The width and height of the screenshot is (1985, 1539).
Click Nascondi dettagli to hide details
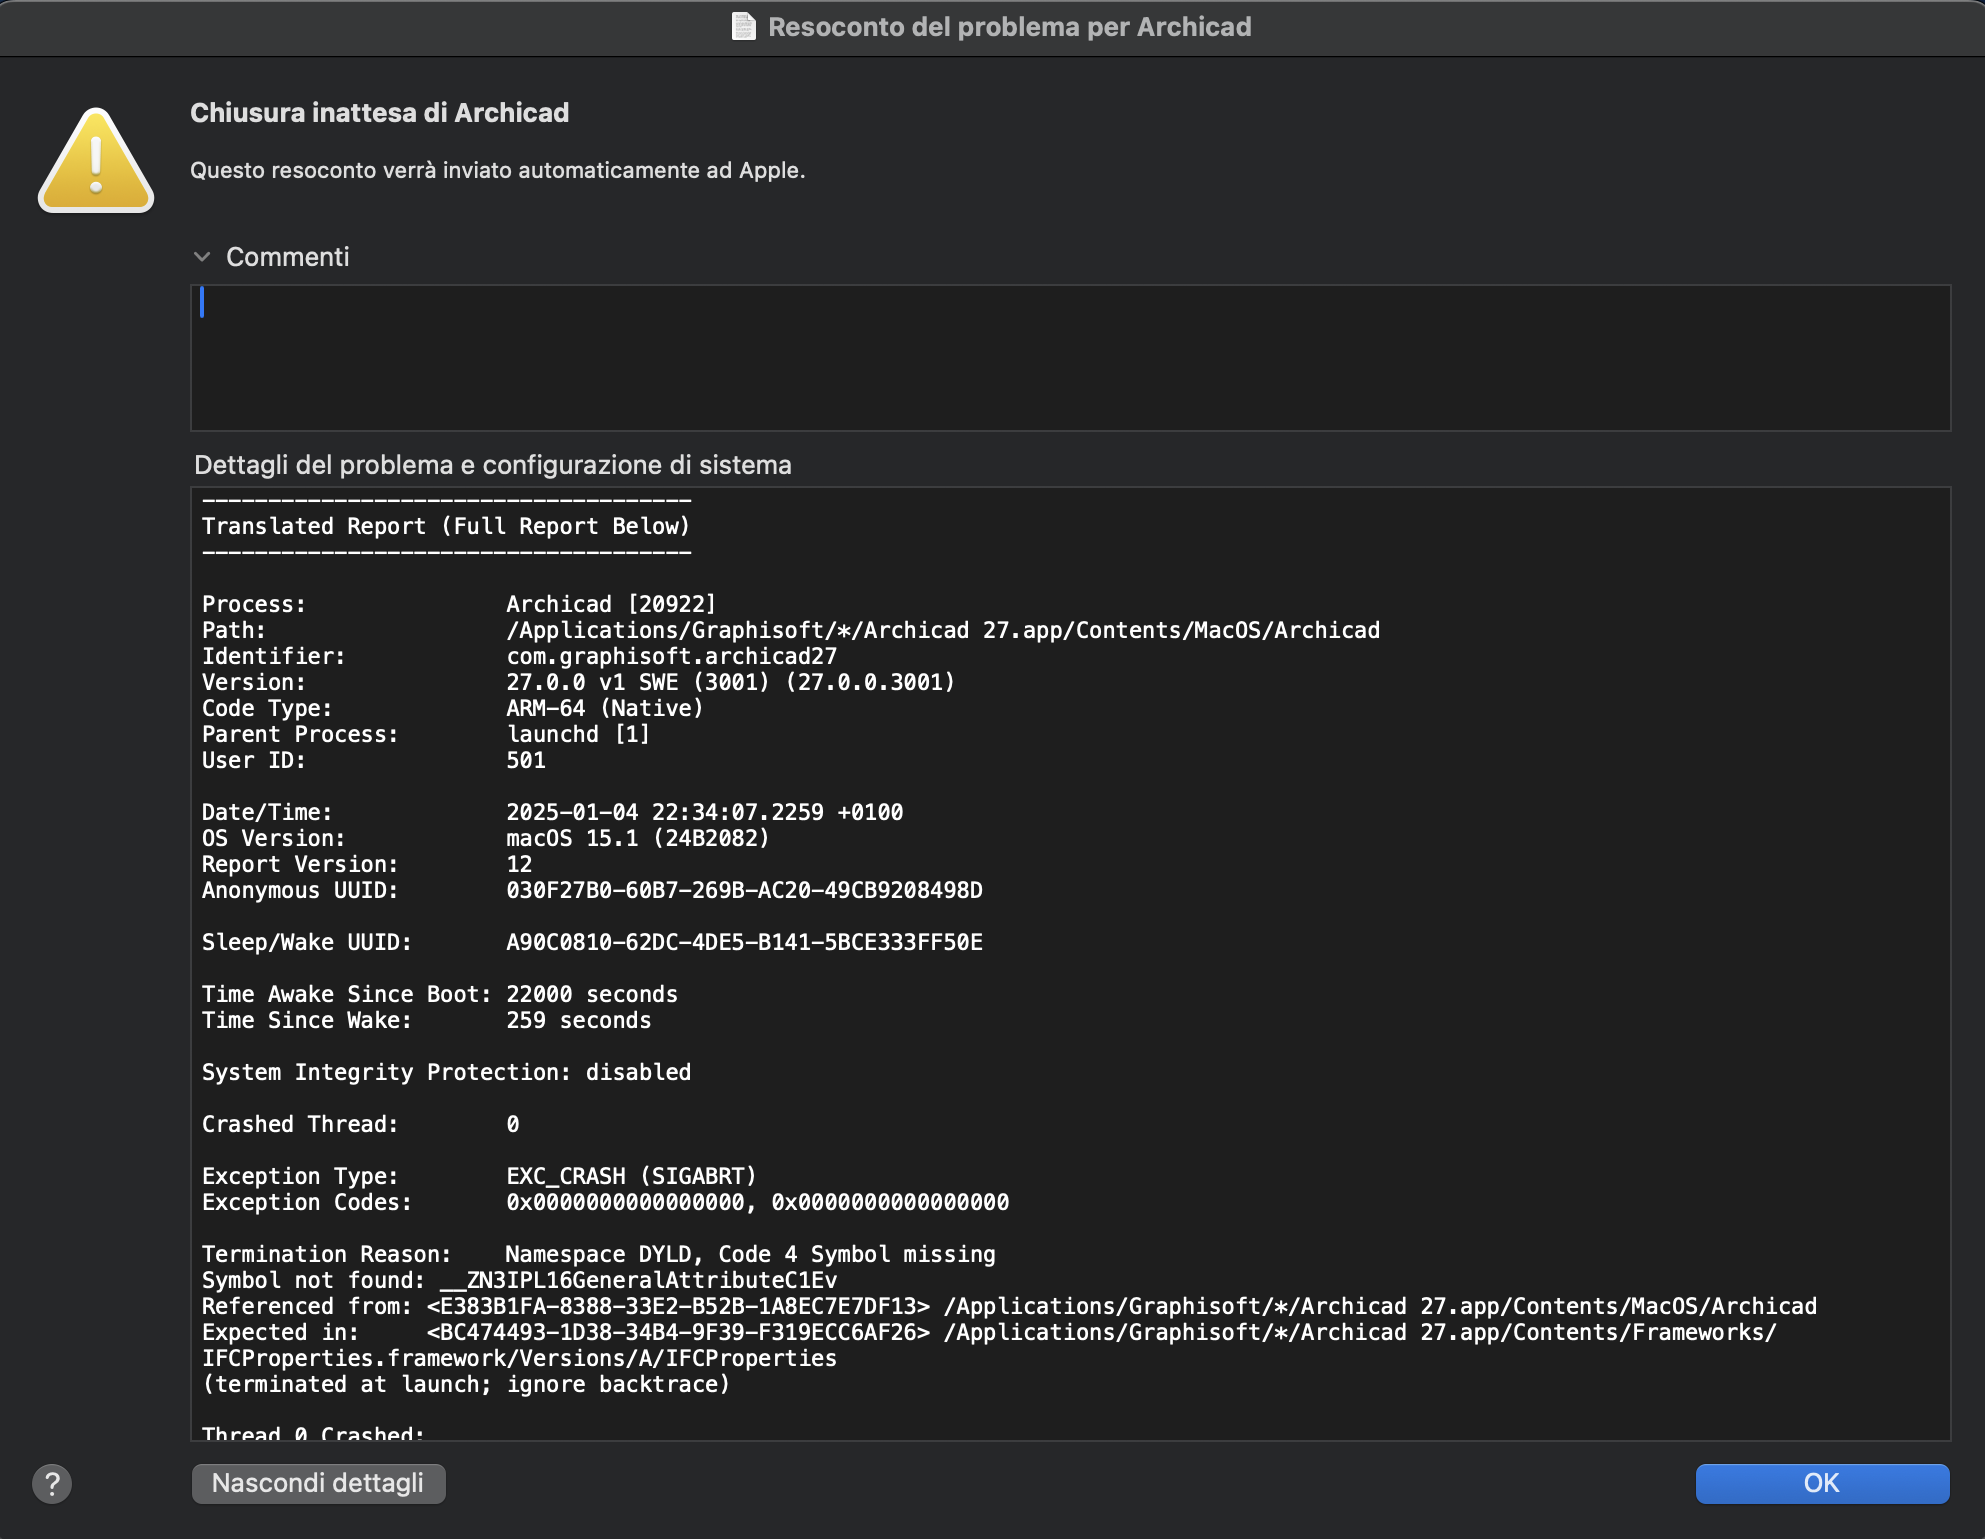(318, 1483)
